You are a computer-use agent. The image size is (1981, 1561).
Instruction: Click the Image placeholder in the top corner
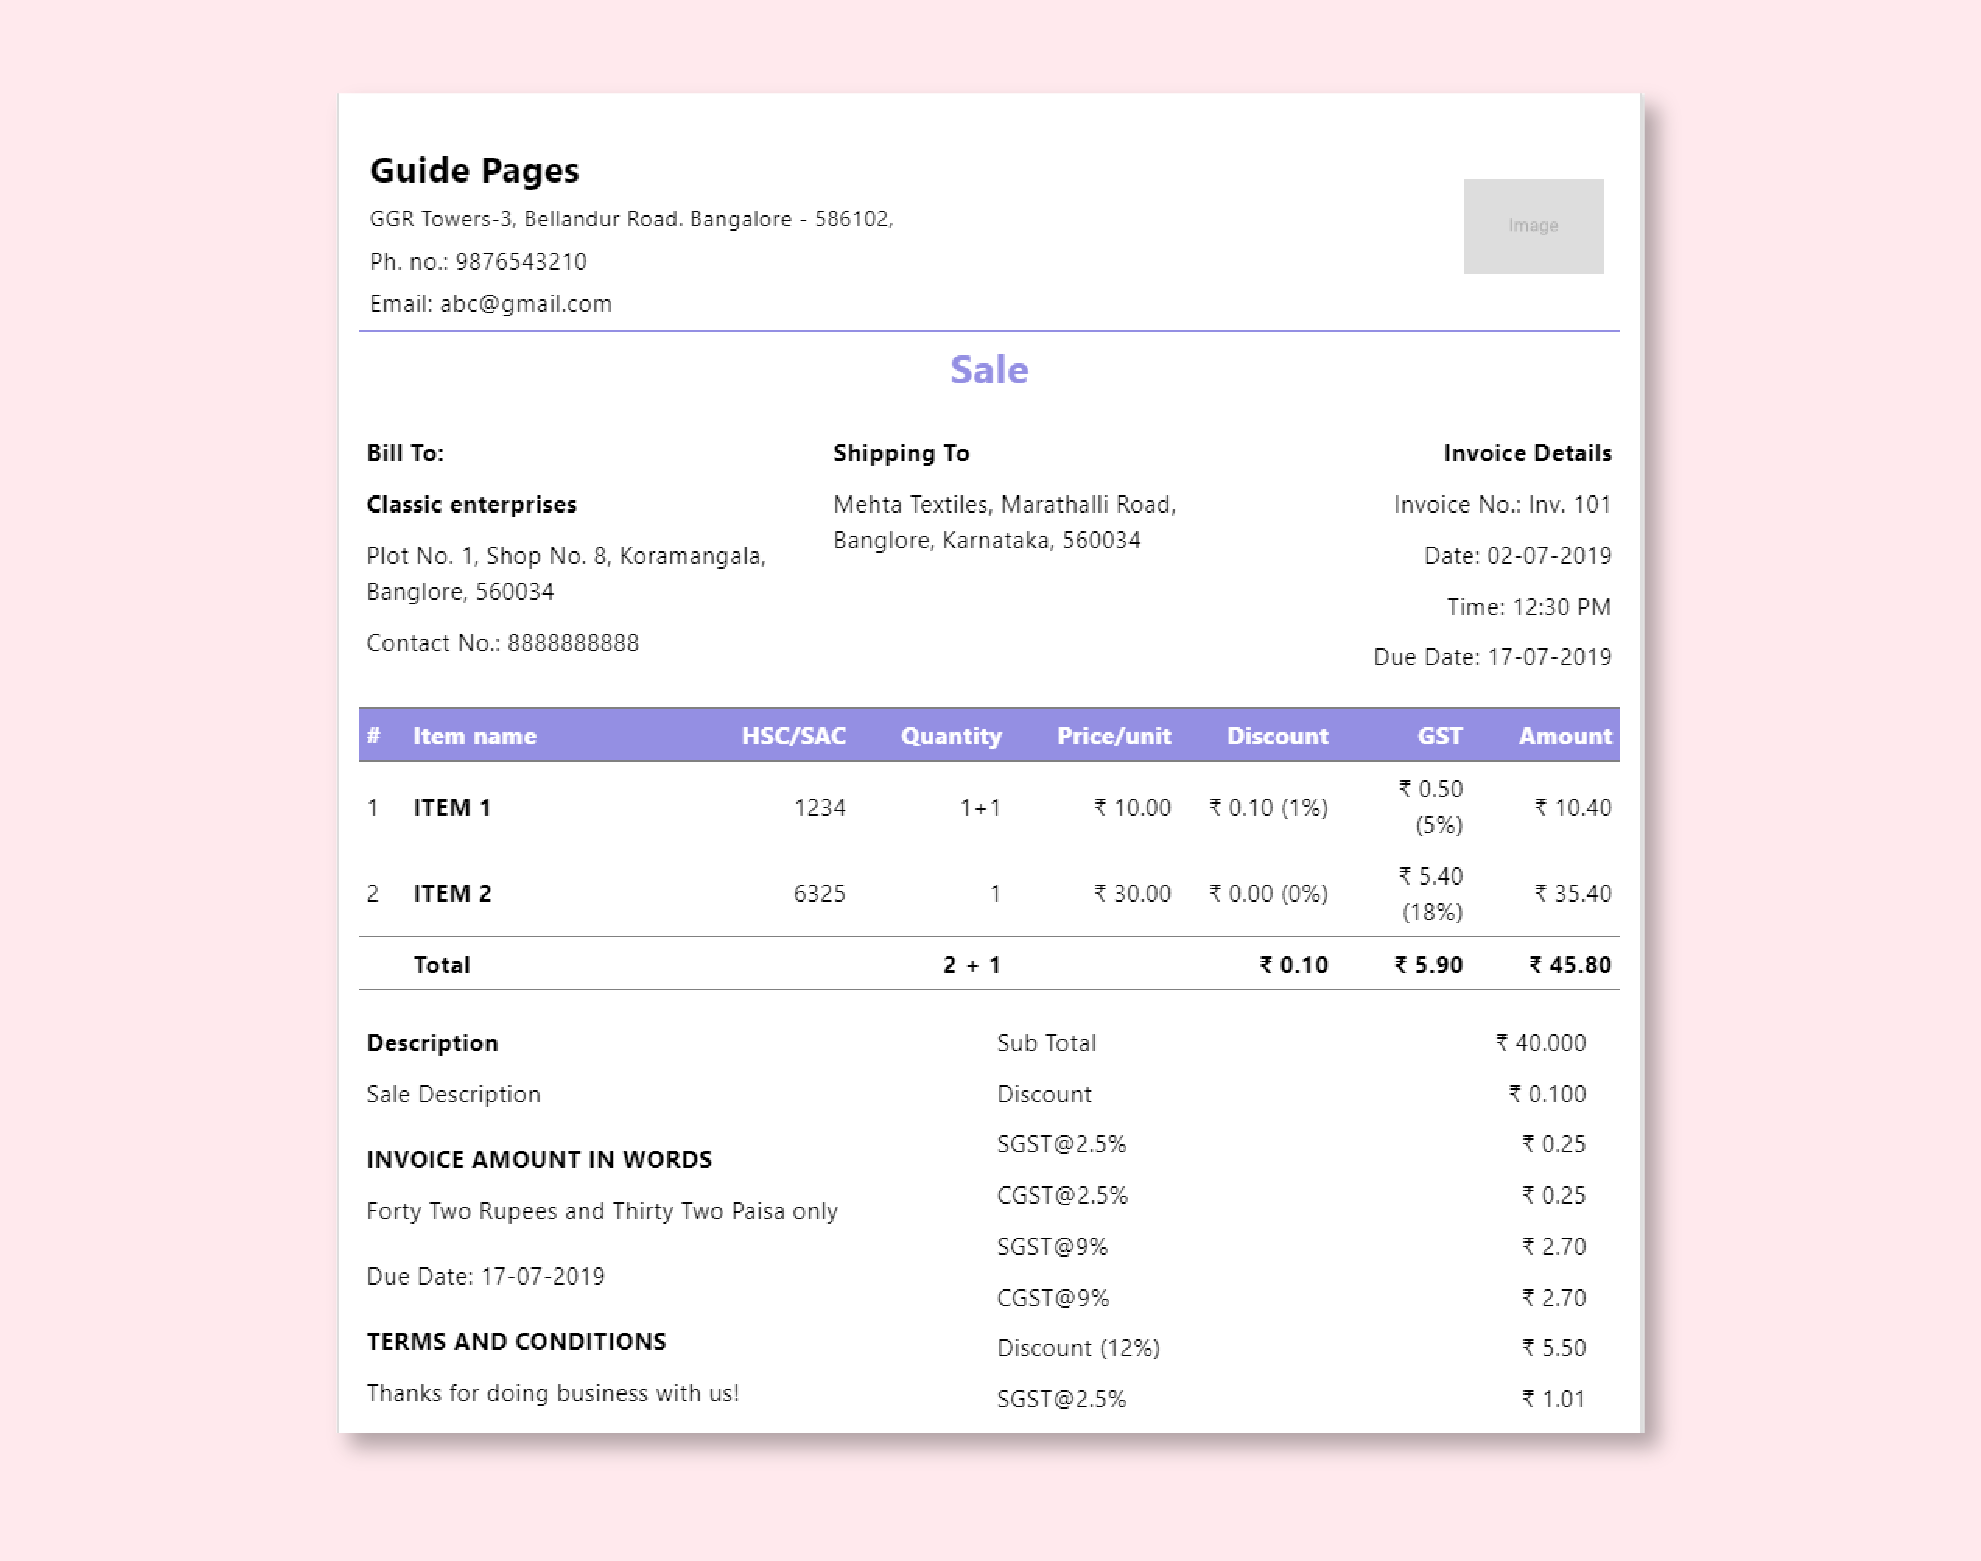[x=1534, y=226]
